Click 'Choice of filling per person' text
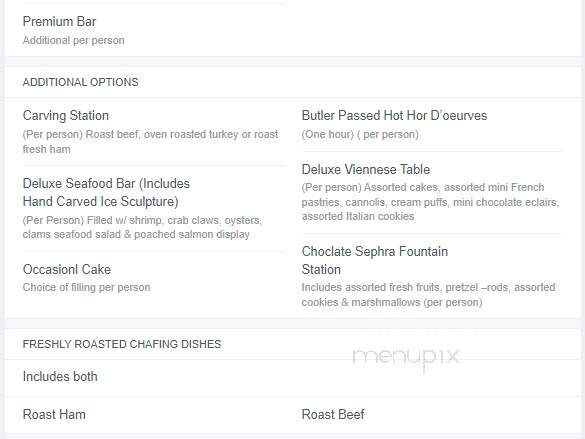 (x=87, y=288)
